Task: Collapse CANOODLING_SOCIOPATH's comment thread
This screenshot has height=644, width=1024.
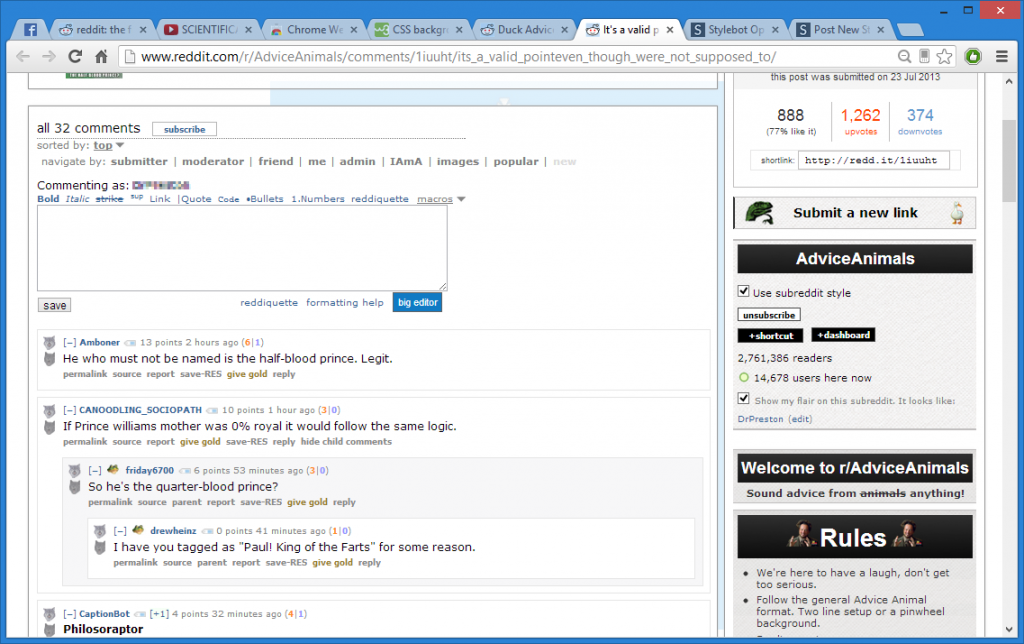Action: point(70,411)
